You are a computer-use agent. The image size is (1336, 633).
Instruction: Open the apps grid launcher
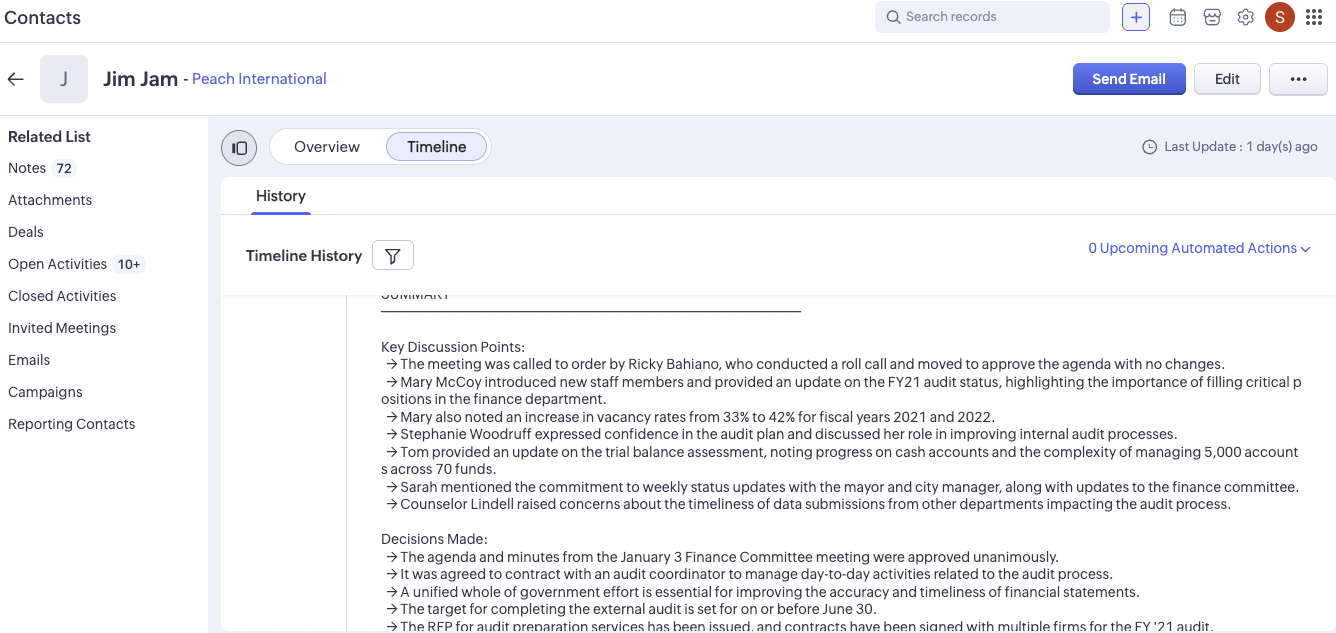(1315, 17)
